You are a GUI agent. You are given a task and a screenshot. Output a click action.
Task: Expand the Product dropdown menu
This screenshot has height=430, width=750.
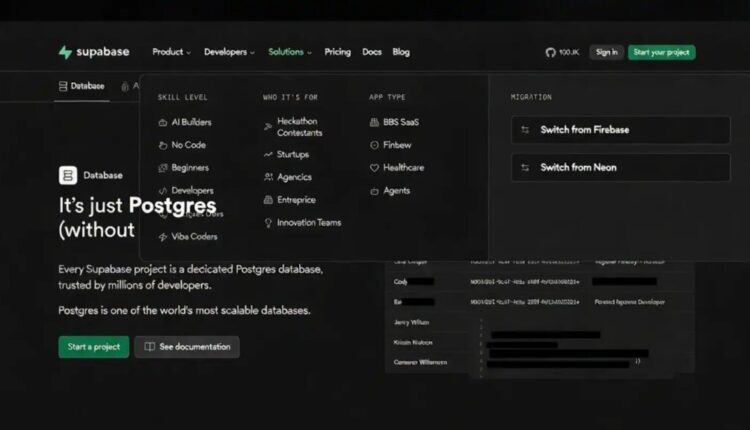(171, 52)
